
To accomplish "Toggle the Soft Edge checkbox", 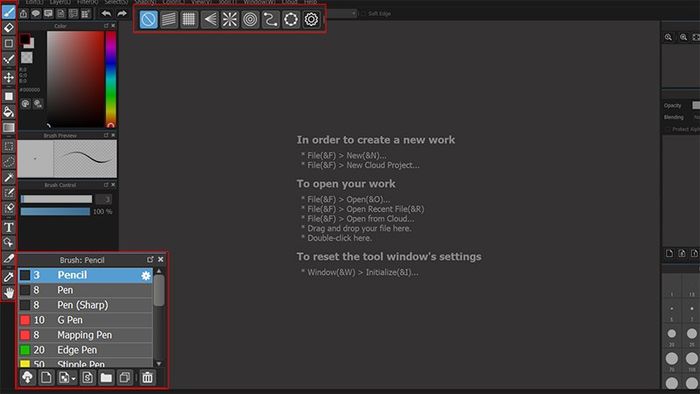I will 363,14.
